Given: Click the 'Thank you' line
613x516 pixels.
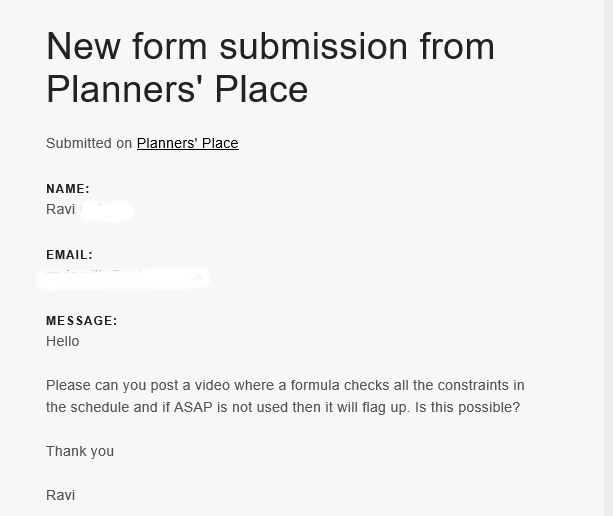Looking at the screenshot, I should 80,452.
